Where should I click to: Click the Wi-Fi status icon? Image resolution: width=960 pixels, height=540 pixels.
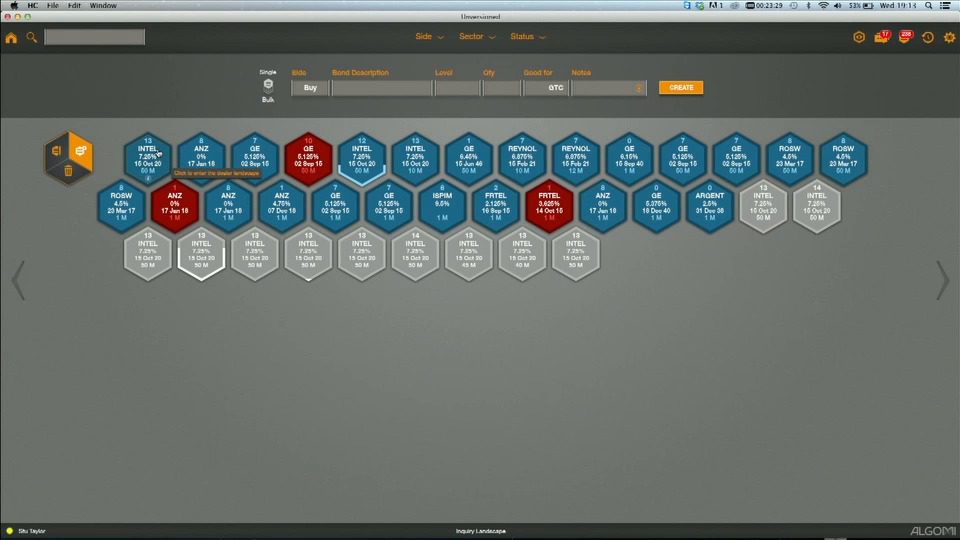823,6
